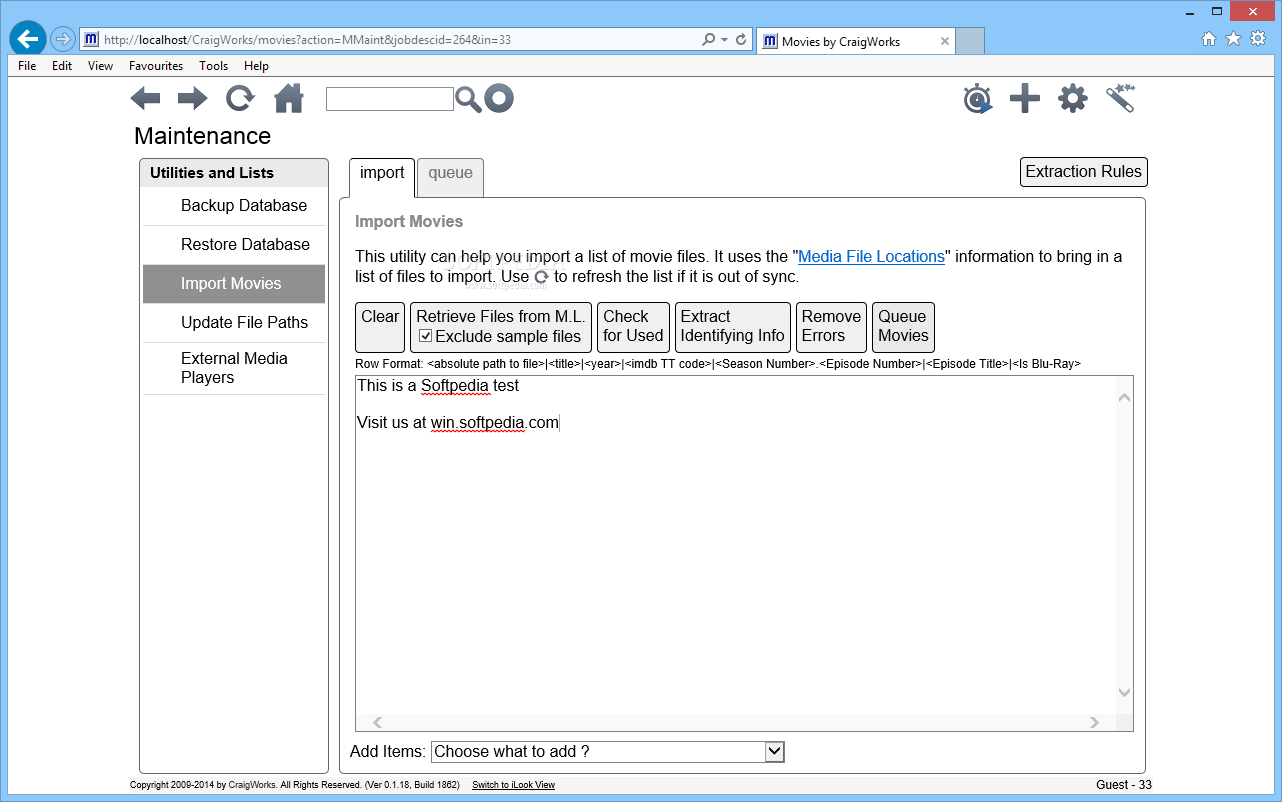
Task: Click the Guest - 33 status text
Action: (x=1124, y=785)
